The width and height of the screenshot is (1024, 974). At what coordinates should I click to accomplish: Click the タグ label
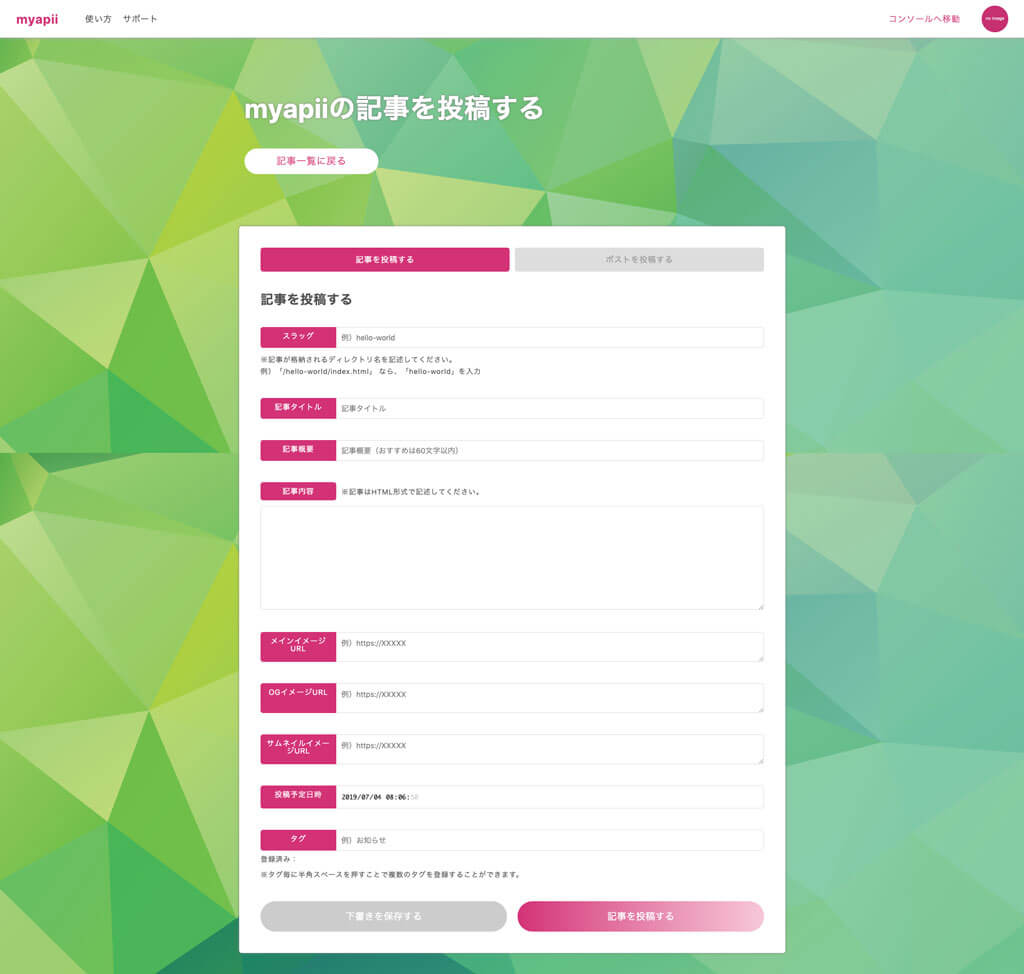pyautogui.click(x=298, y=840)
